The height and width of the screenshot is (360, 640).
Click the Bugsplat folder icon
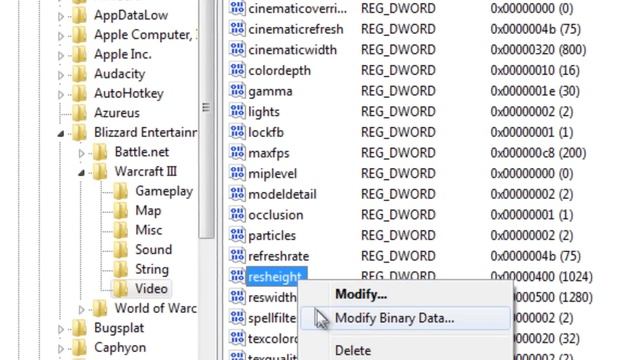[80, 328]
